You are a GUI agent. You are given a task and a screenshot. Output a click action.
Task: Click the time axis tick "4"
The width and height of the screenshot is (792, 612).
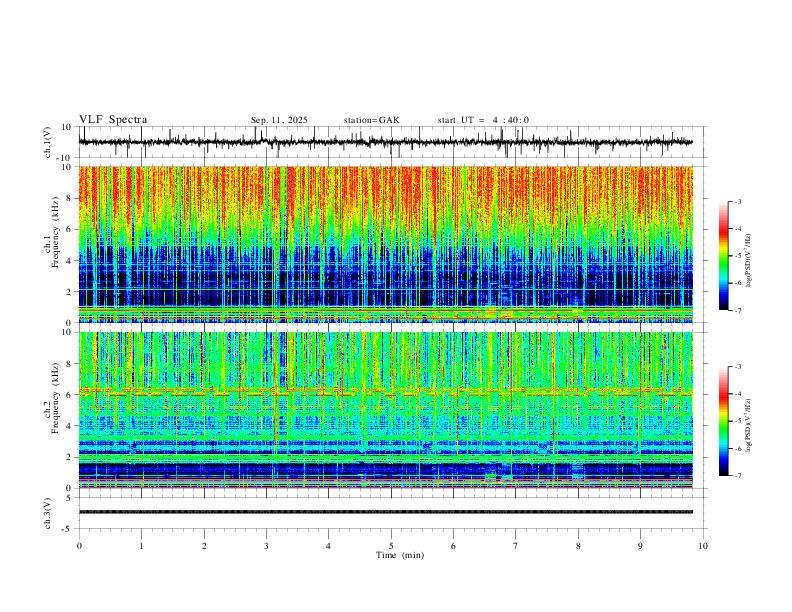tap(328, 546)
